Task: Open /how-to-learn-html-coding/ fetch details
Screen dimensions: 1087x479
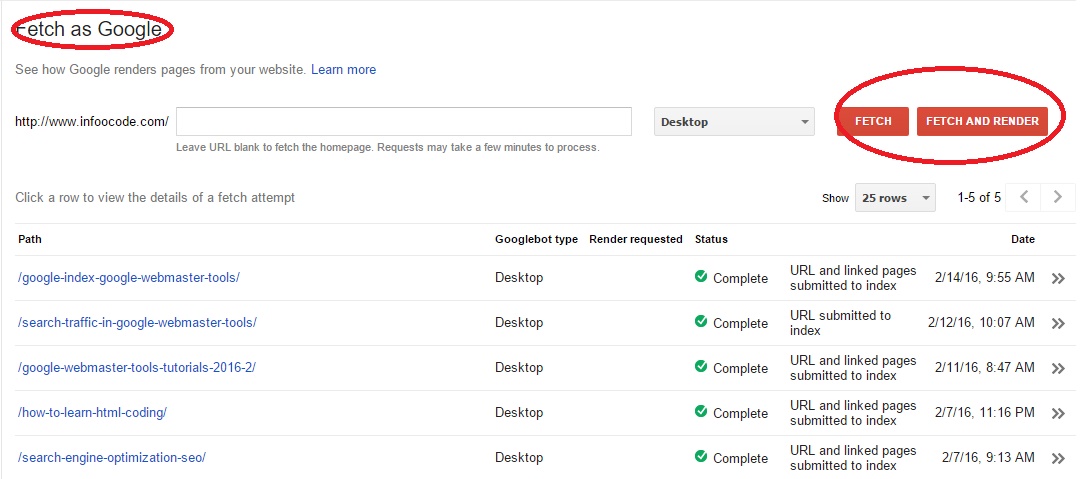Action: click(92, 413)
